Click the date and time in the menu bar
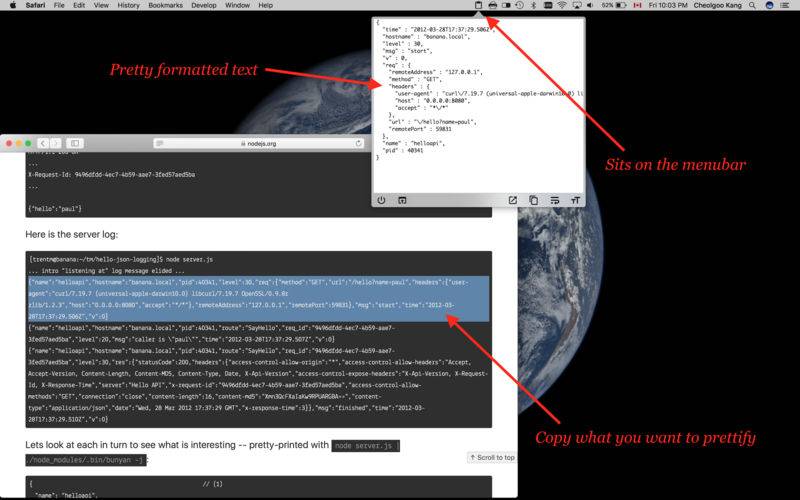The height and width of the screenshot is (500, 800). point(668,5)
